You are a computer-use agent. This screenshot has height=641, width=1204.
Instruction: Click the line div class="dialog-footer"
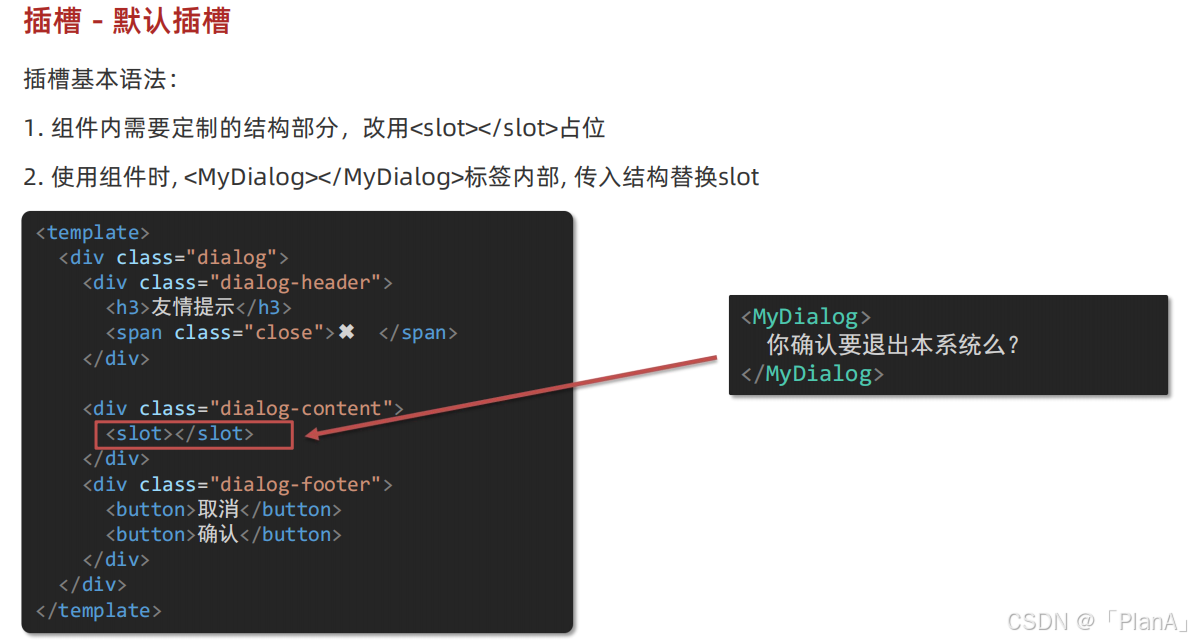237,484
